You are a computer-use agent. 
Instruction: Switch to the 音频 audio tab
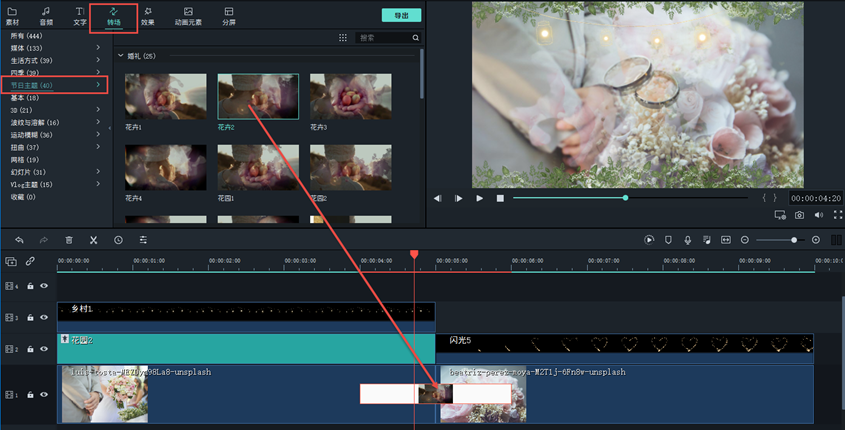[46, 15]
